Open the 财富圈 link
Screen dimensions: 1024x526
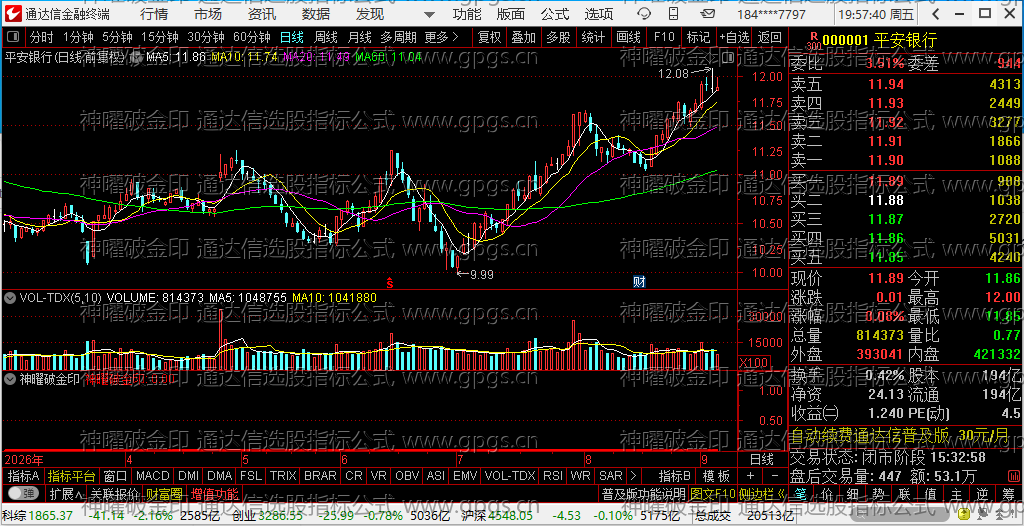(164, 493)
